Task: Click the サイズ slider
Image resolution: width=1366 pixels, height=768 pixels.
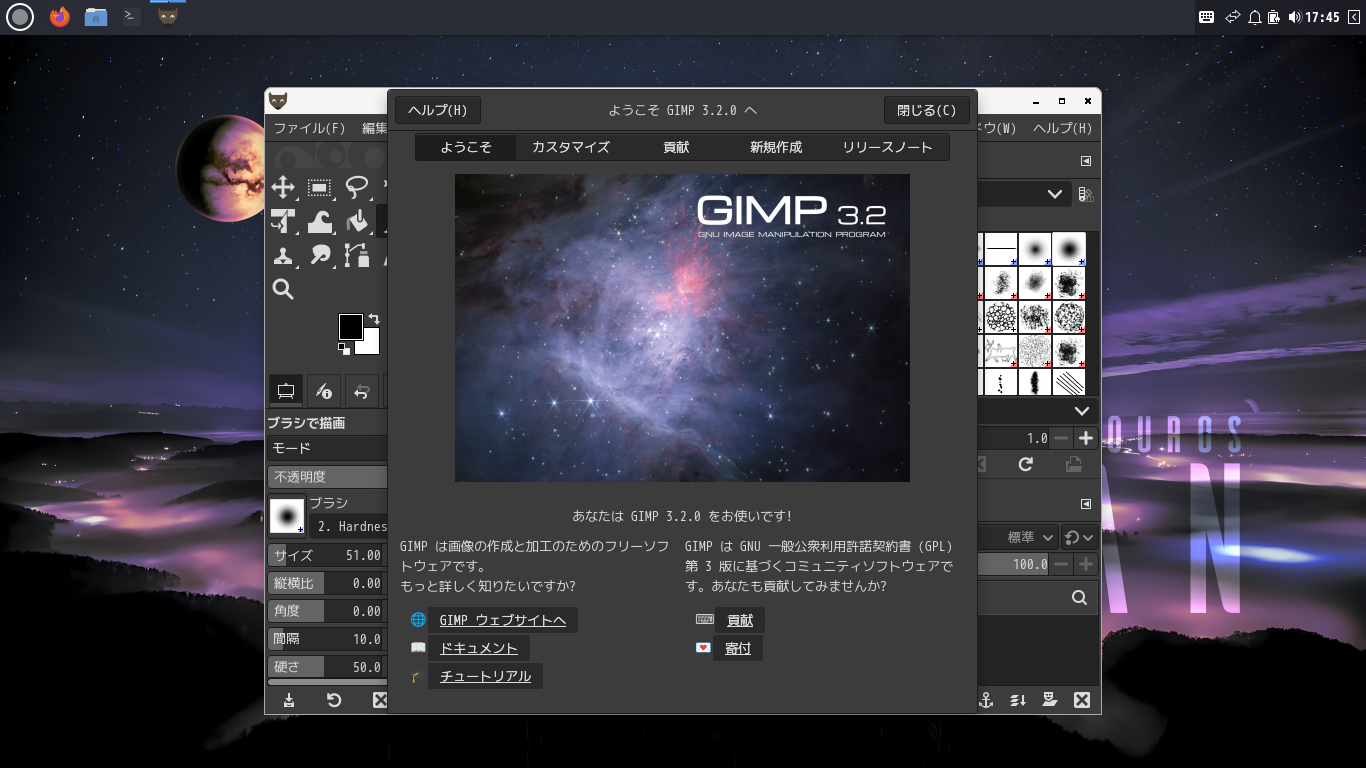Action: click(327, 555)
